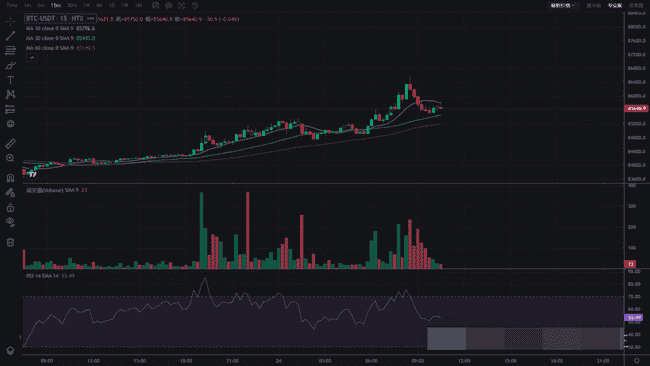This screenshot has height=366, width=650.
Task: Click the RSI value label on axis
Action: point(633,318)
